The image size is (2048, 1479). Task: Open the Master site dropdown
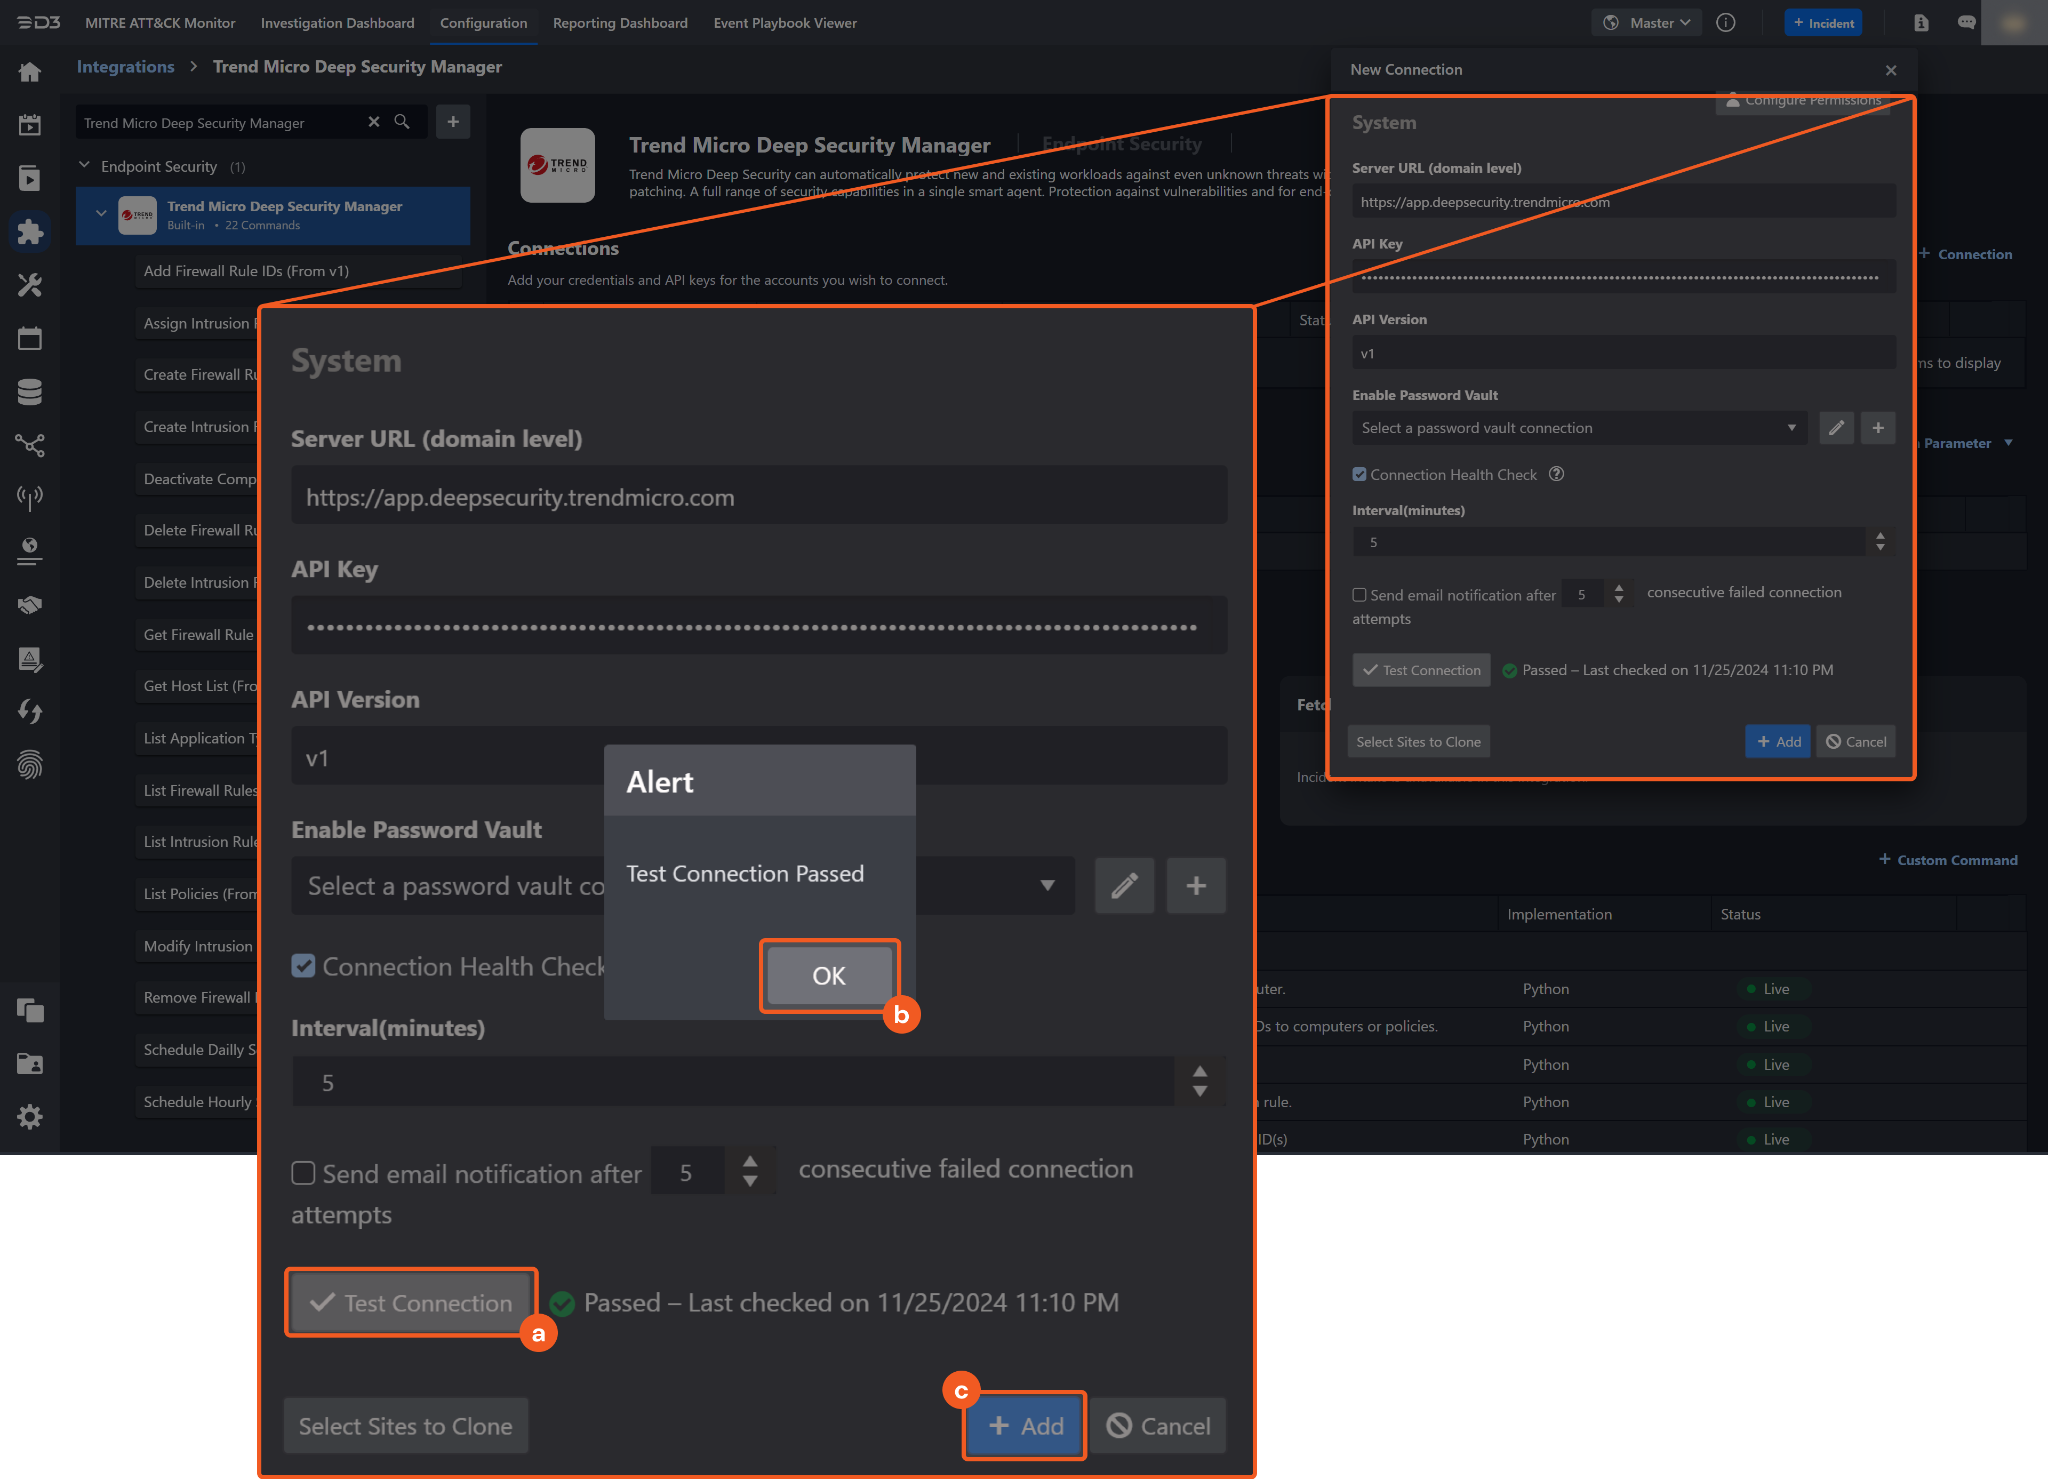click(x=1647, y=23)
